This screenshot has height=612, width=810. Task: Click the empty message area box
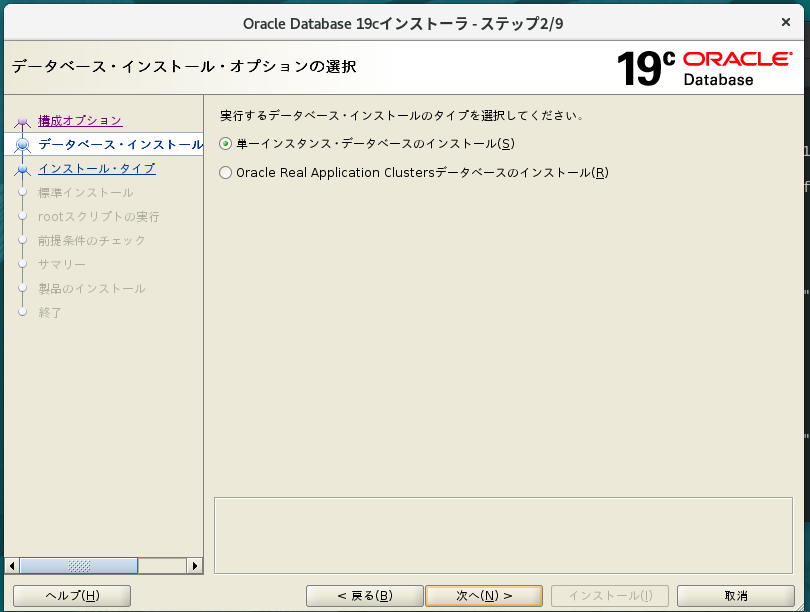(x=503, y=536)
